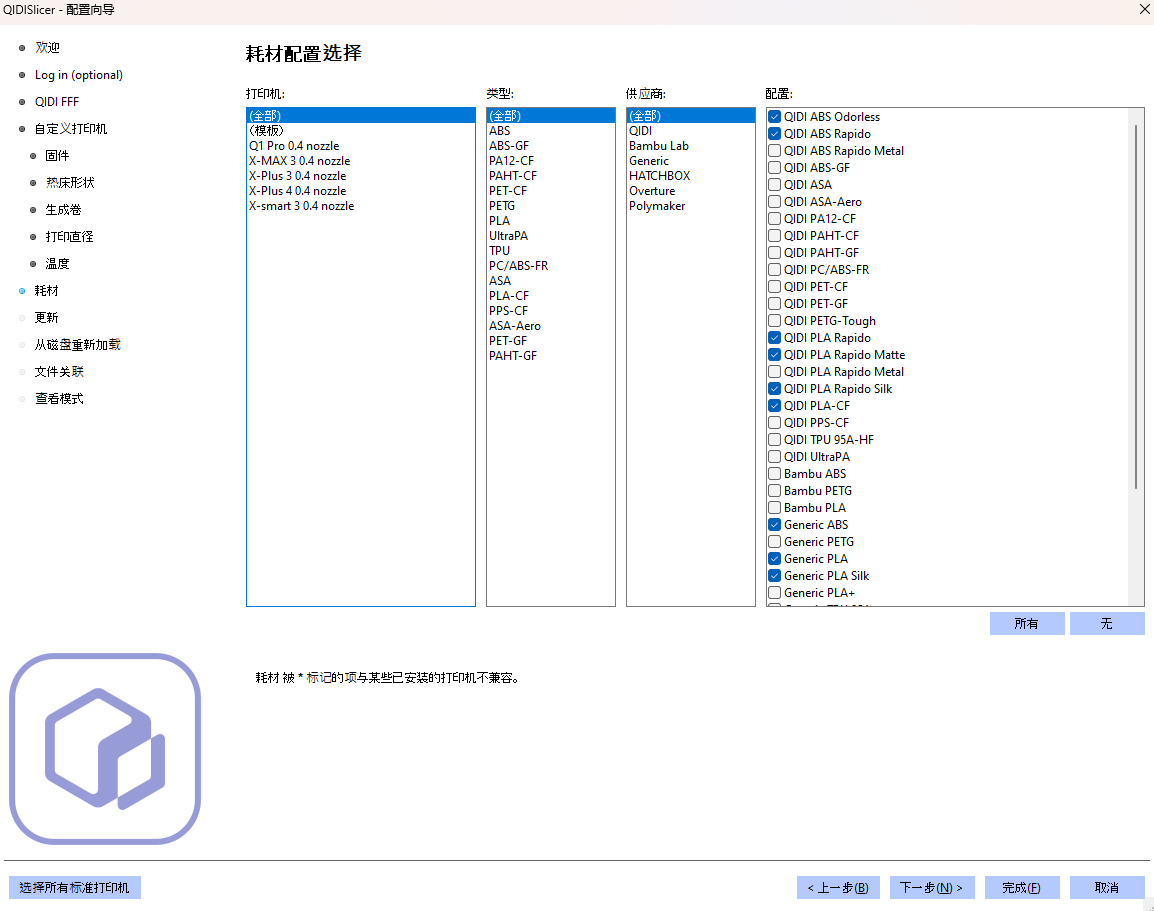Image resolution: width=1154 pixels, height=911 pixels.
Task: Select X-MAX 3 0.4 nozzle printer
Action: (x=361, y=160)
